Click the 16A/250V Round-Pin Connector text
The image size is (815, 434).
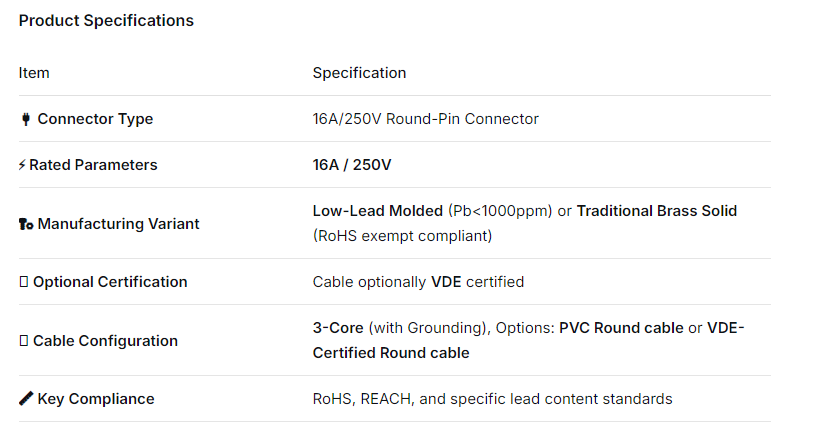coord(425,119)
